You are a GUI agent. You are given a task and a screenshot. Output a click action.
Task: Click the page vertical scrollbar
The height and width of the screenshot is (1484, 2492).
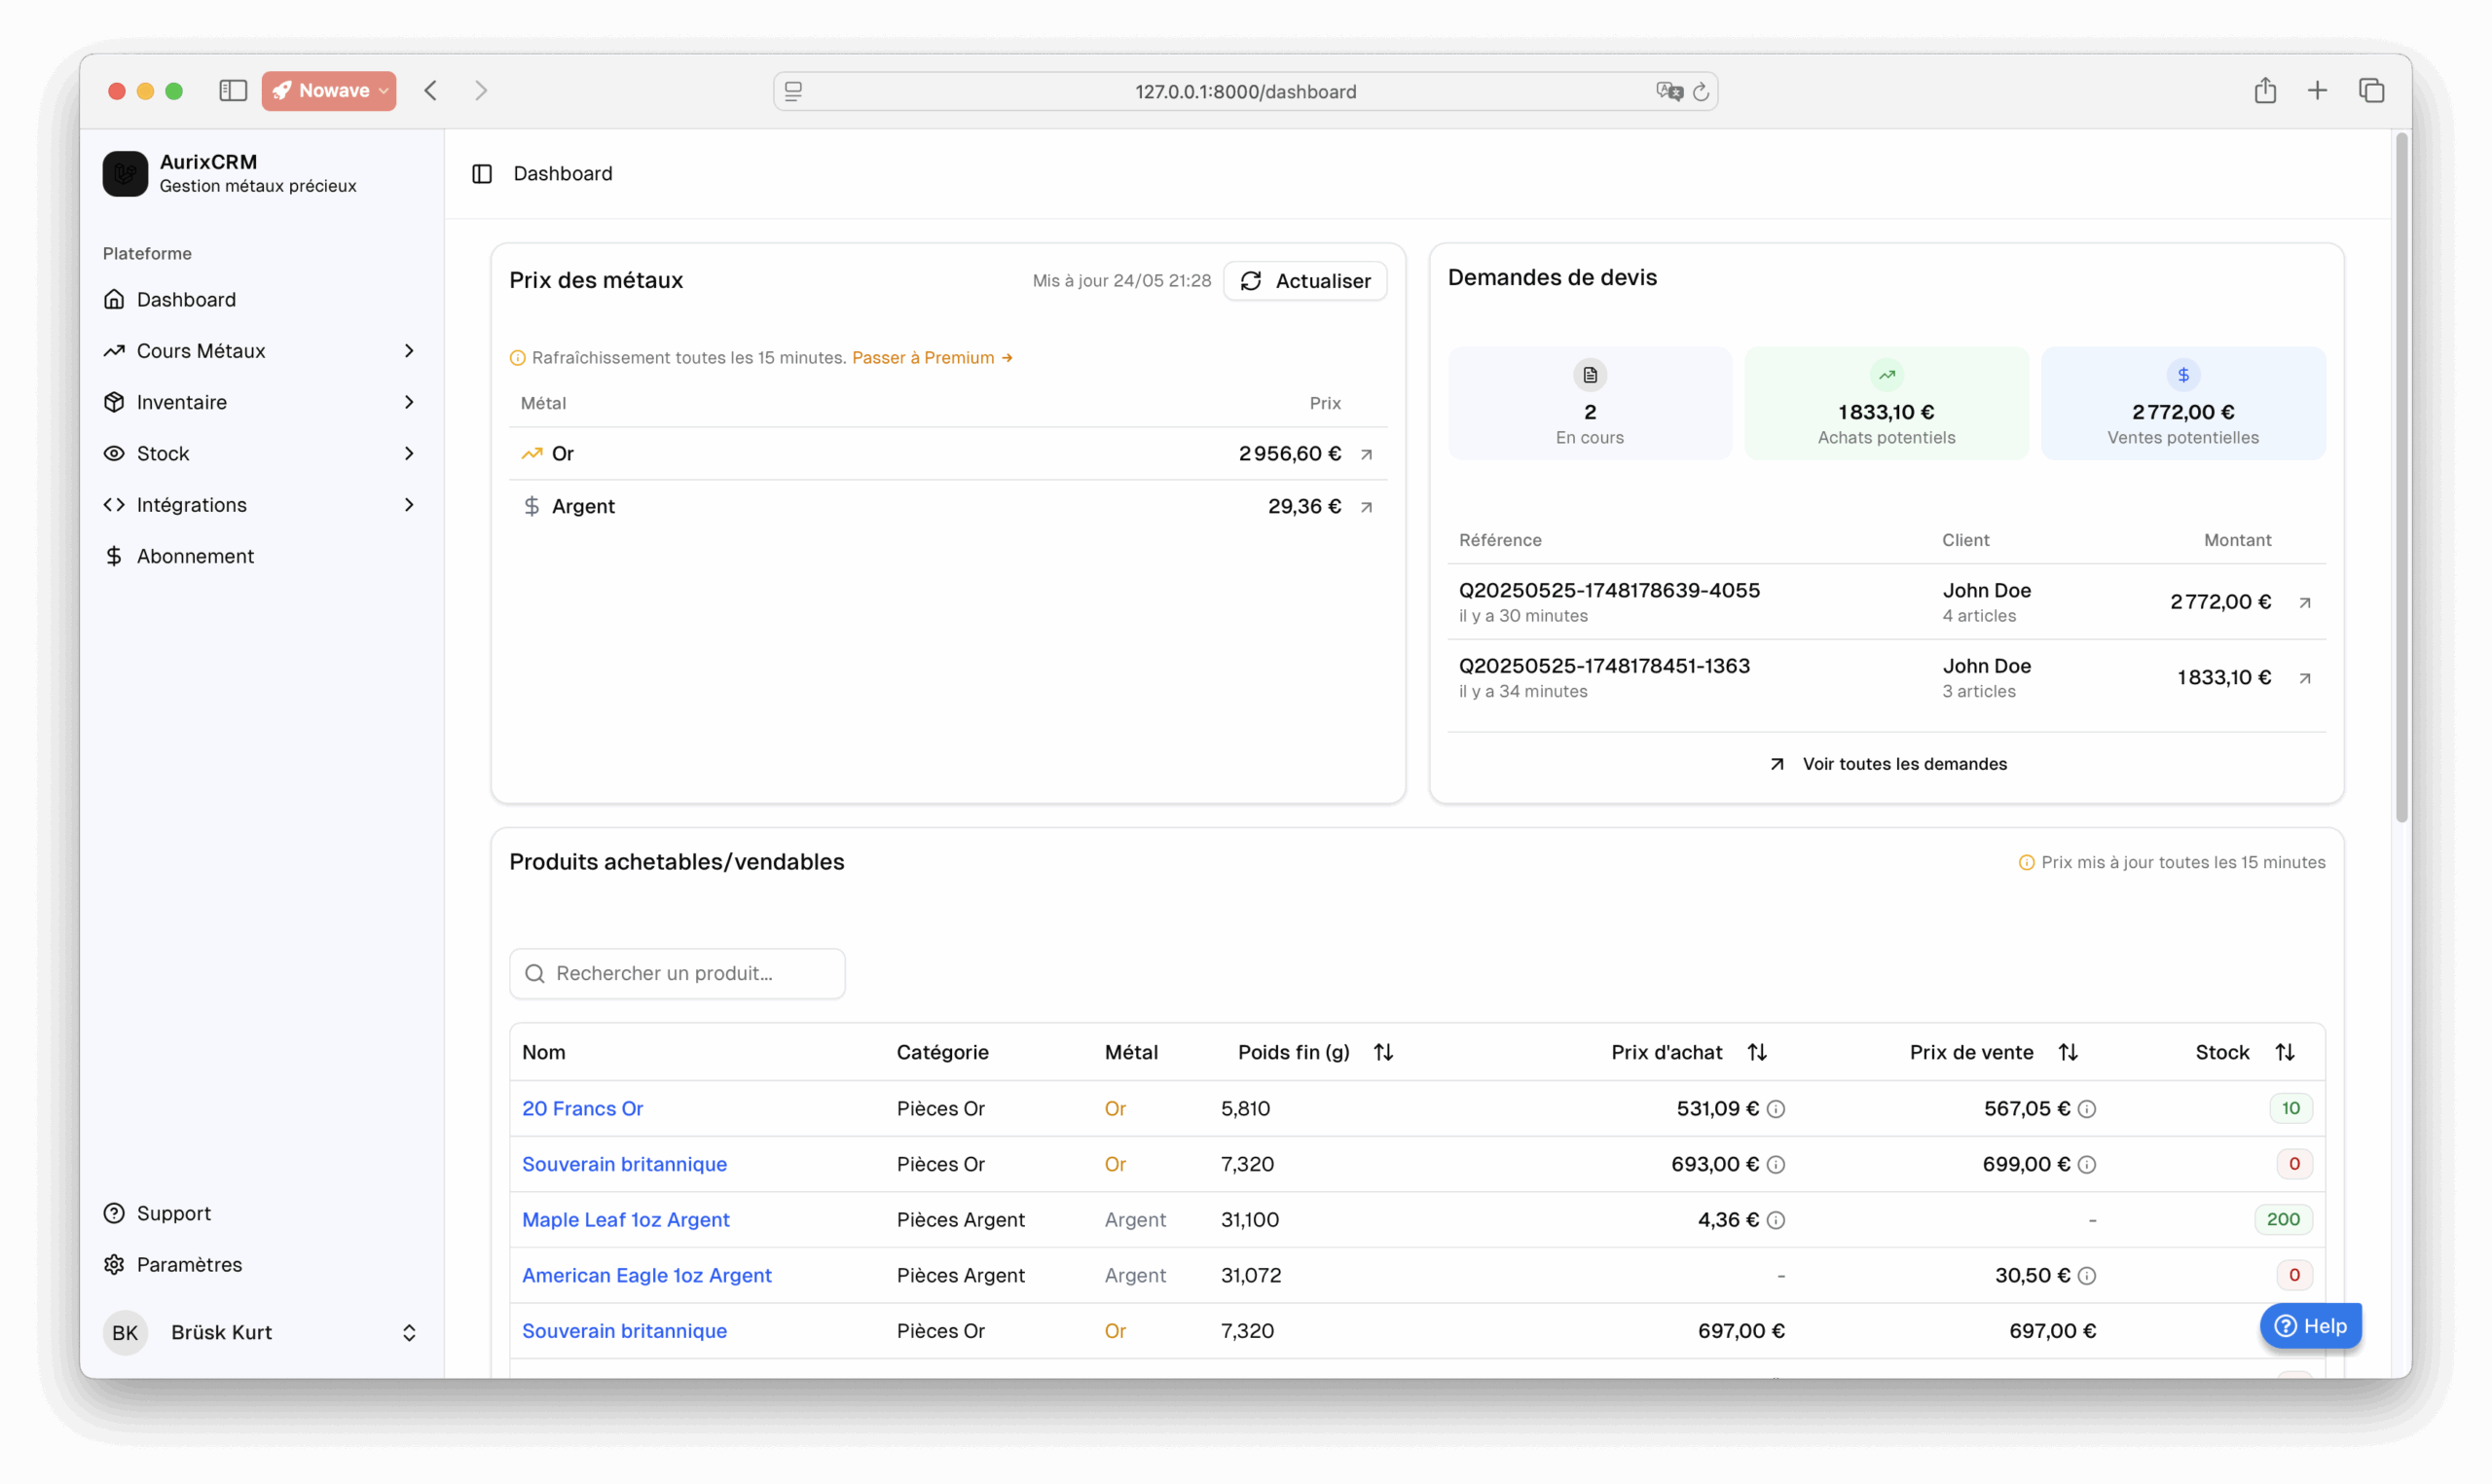2402,480
